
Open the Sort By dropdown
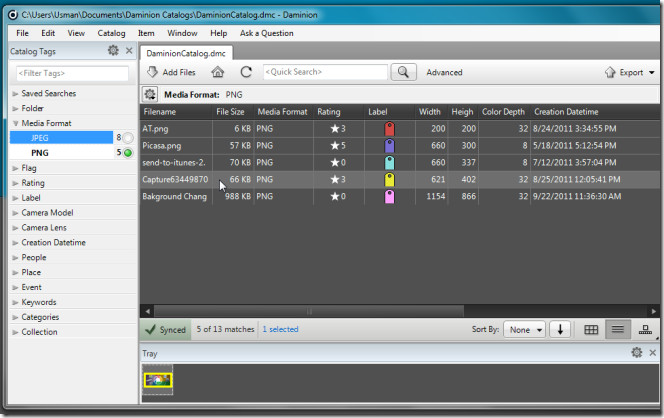click(x=525, y=329)
